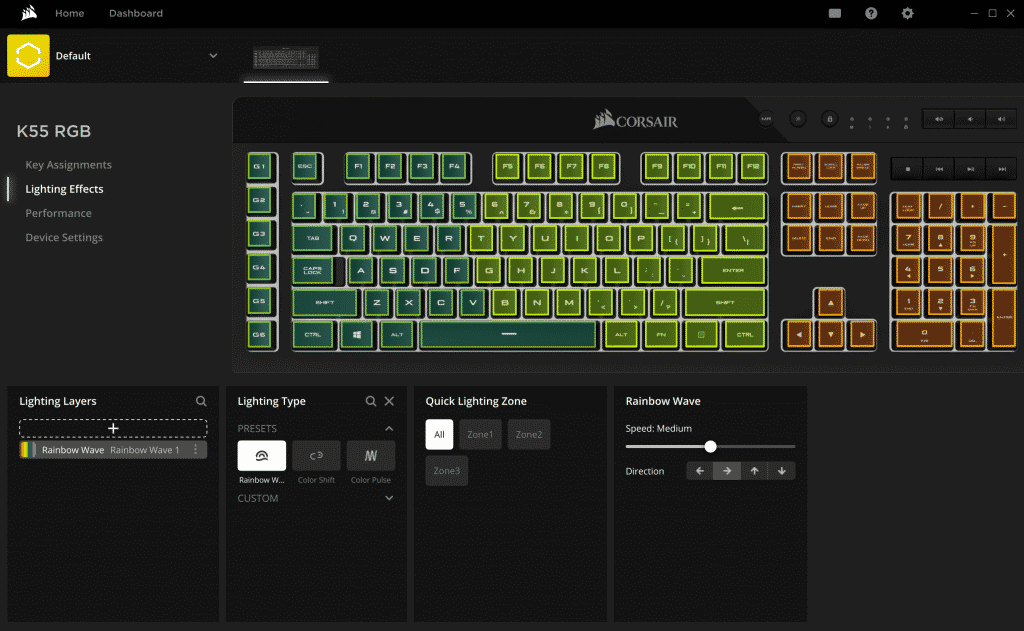Click the keyboard's Windows lock button
This screenshot has width=1024, height=631.
coord(829,119)
